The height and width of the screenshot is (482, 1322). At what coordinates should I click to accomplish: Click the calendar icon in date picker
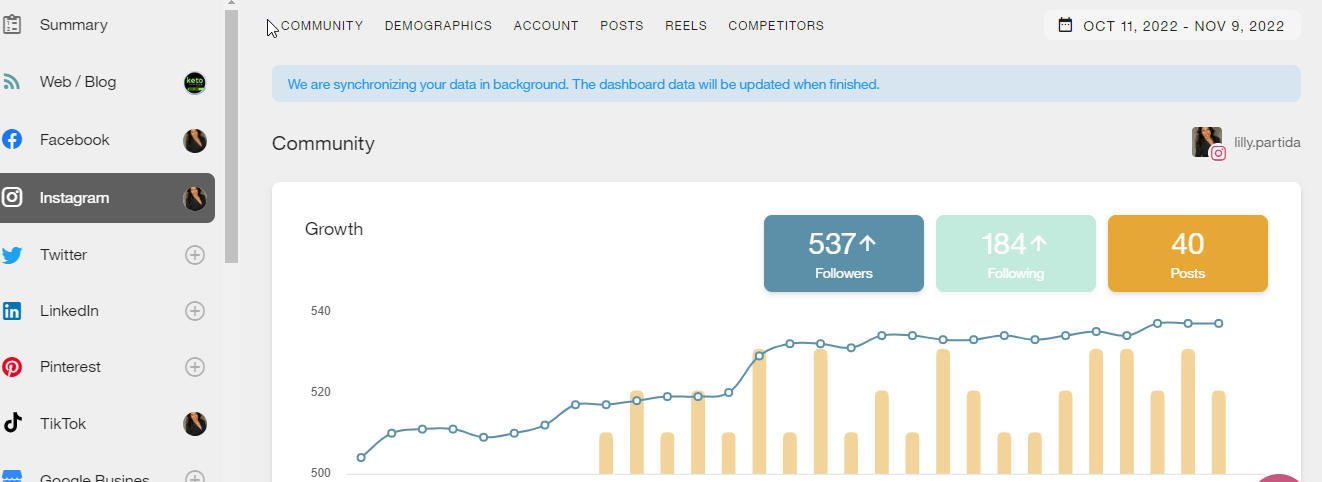(1066, 25)
